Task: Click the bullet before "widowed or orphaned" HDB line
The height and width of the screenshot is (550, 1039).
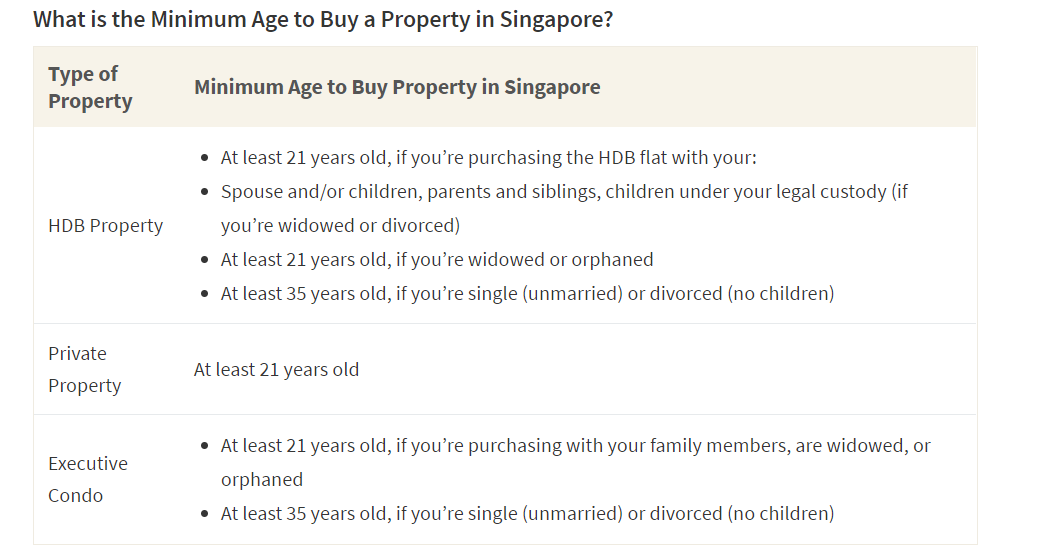Action: click(x=205, y=260)
